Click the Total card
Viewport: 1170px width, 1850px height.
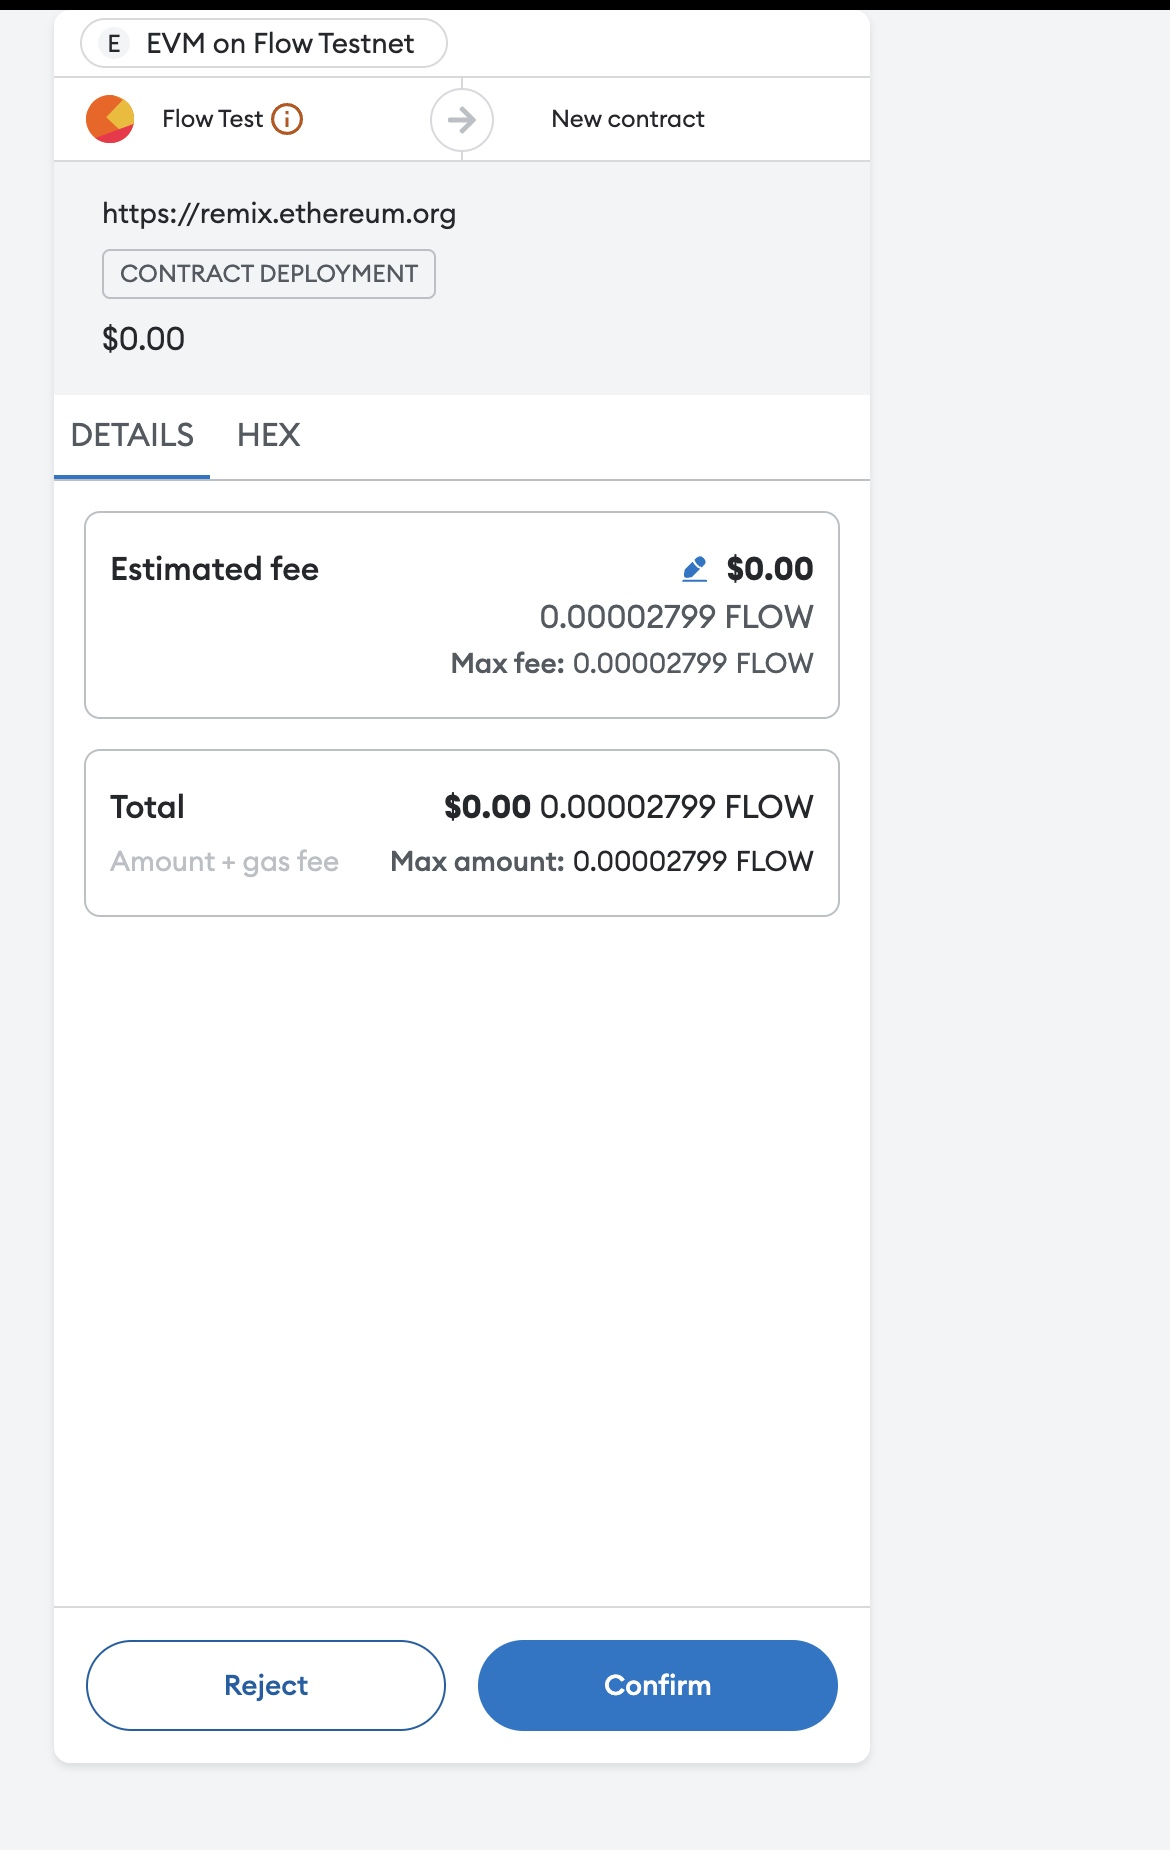[462, 831]
